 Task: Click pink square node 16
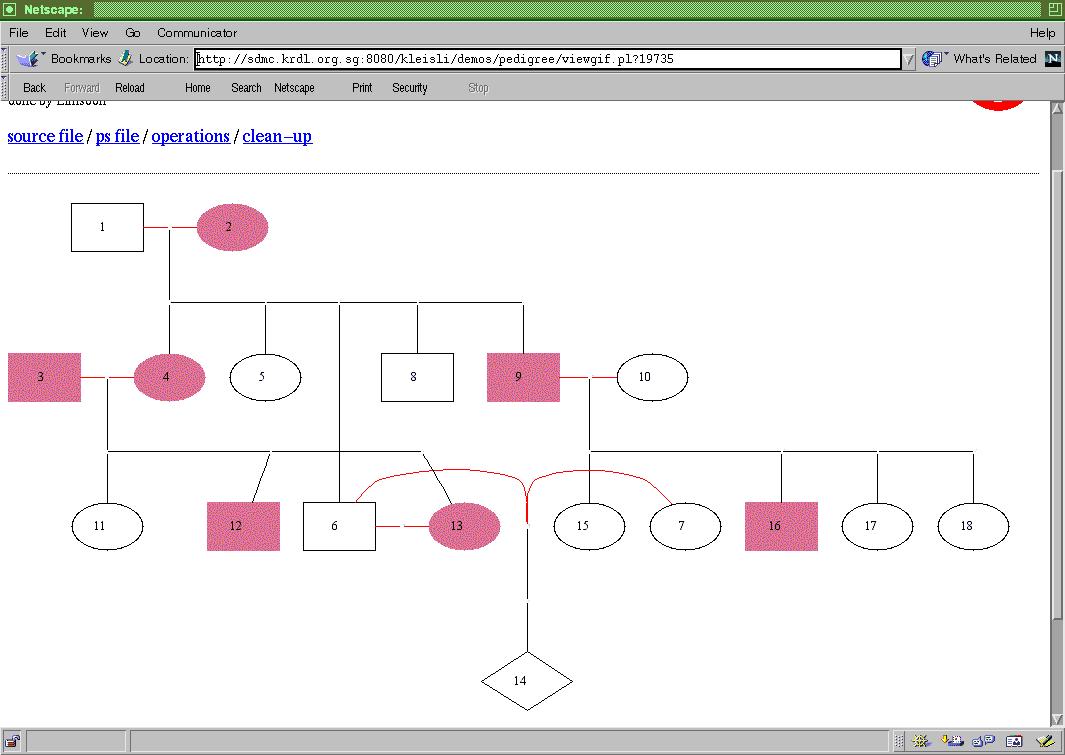pos(781,526)
